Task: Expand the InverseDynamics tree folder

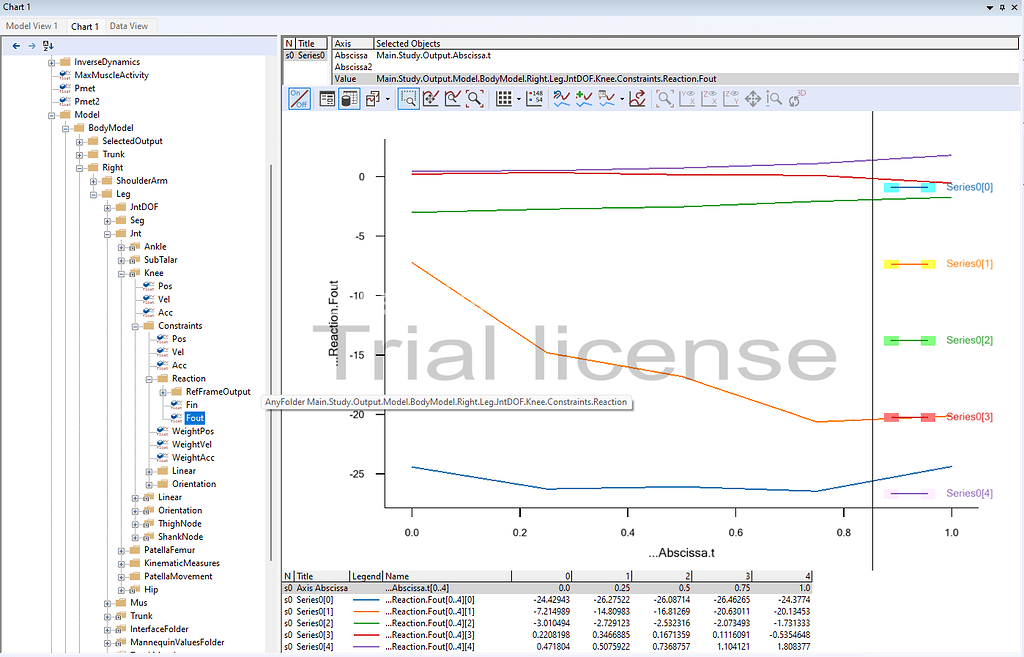Action: tap(51, 62)
